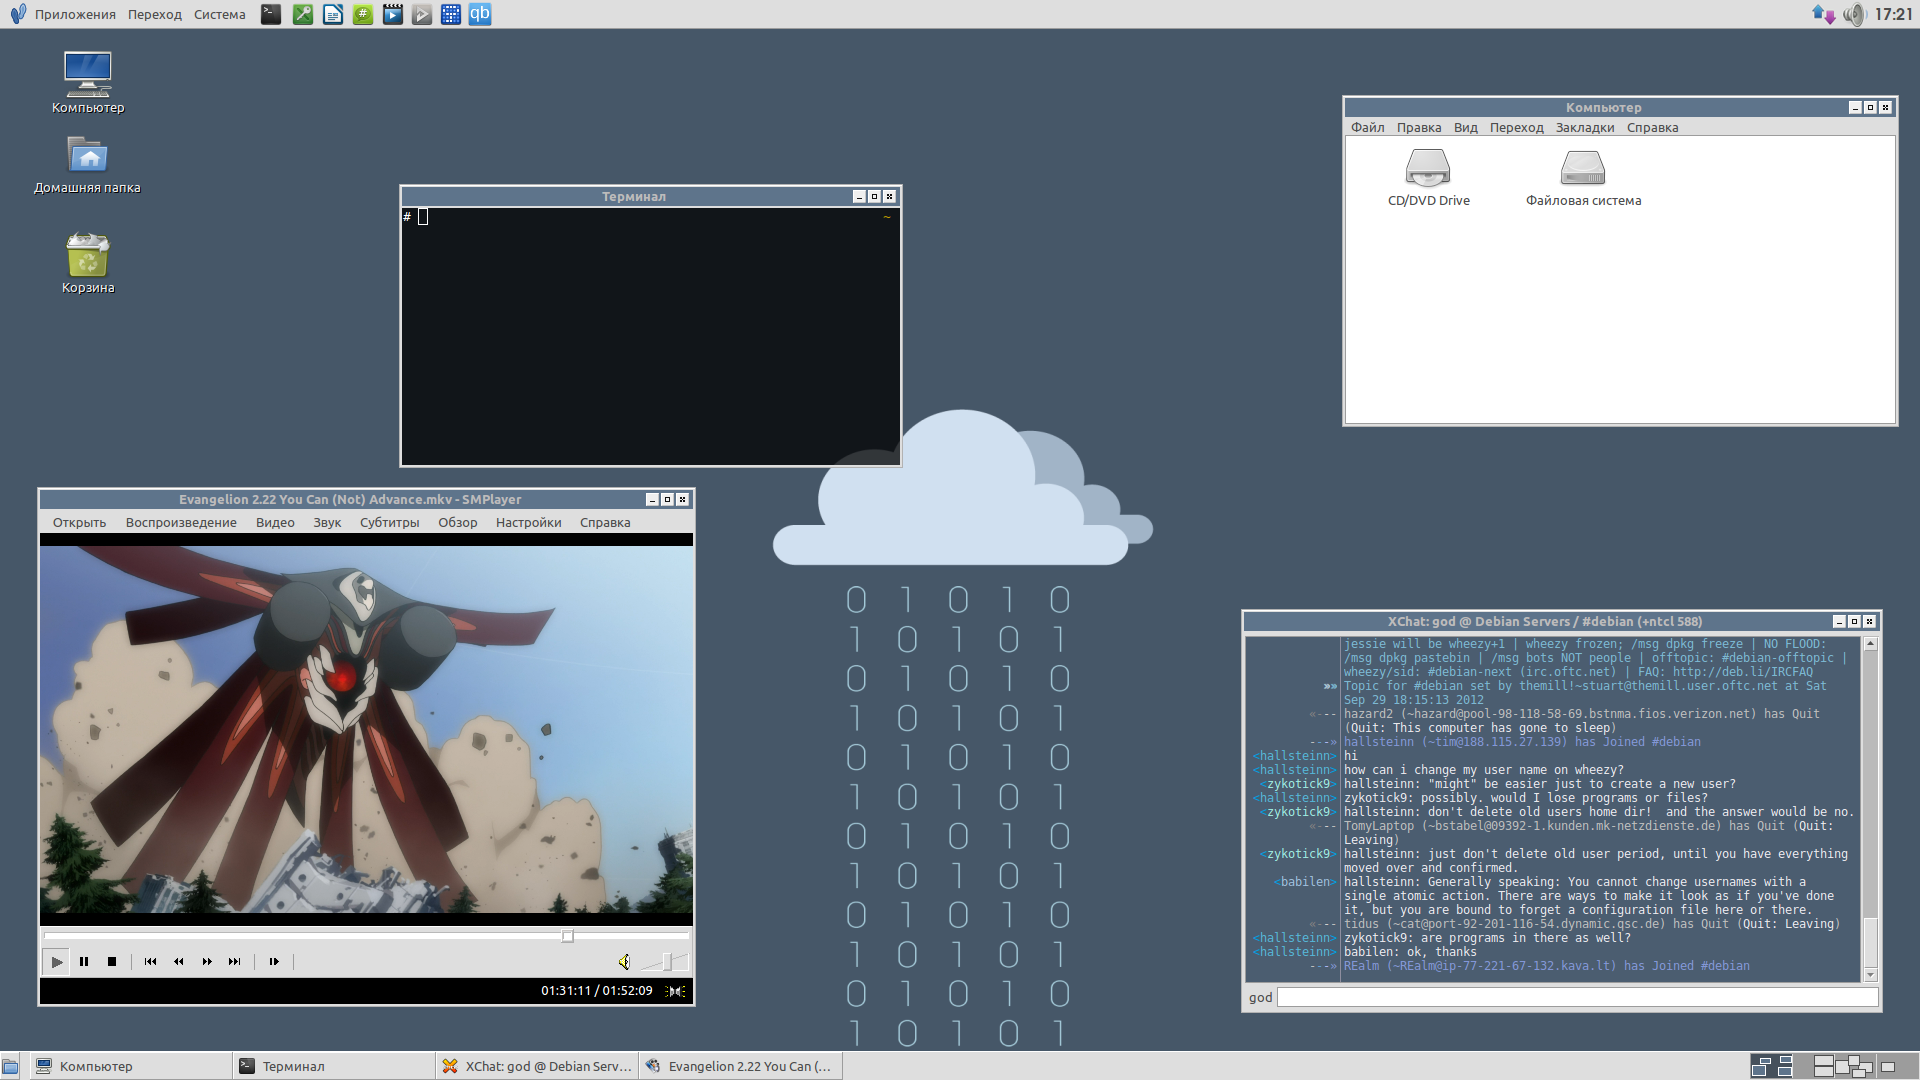Screen dimensions: 1920x1080
Task: Open qBittorrent from the top panel
Action: pos(480,14)
